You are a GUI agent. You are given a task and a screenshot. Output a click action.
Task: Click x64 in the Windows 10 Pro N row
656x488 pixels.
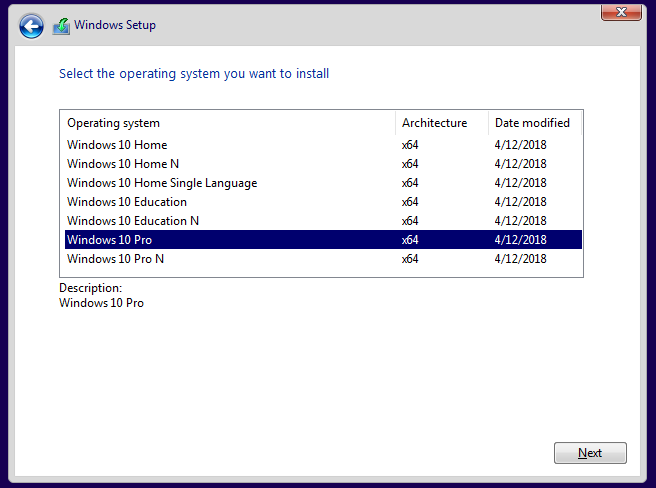point(410,259)
